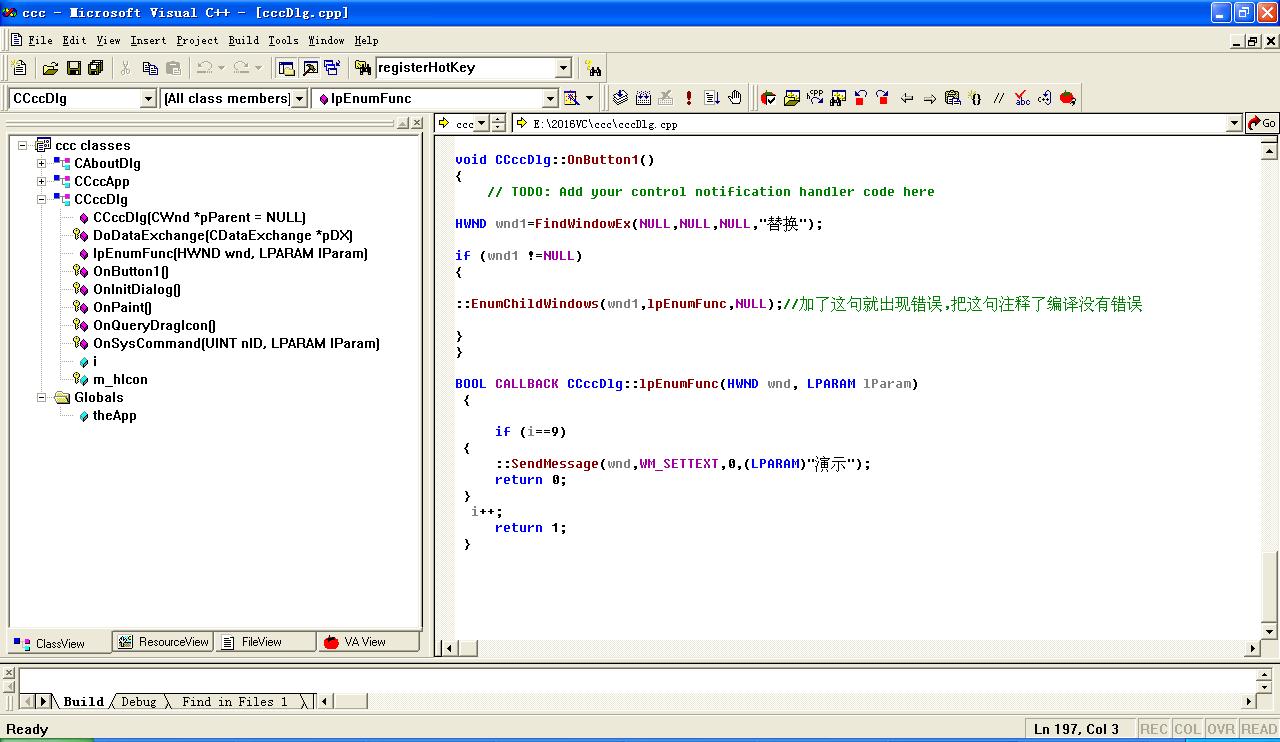Switch to corresponding cpp/header file icon

click(x=815, y=98)
